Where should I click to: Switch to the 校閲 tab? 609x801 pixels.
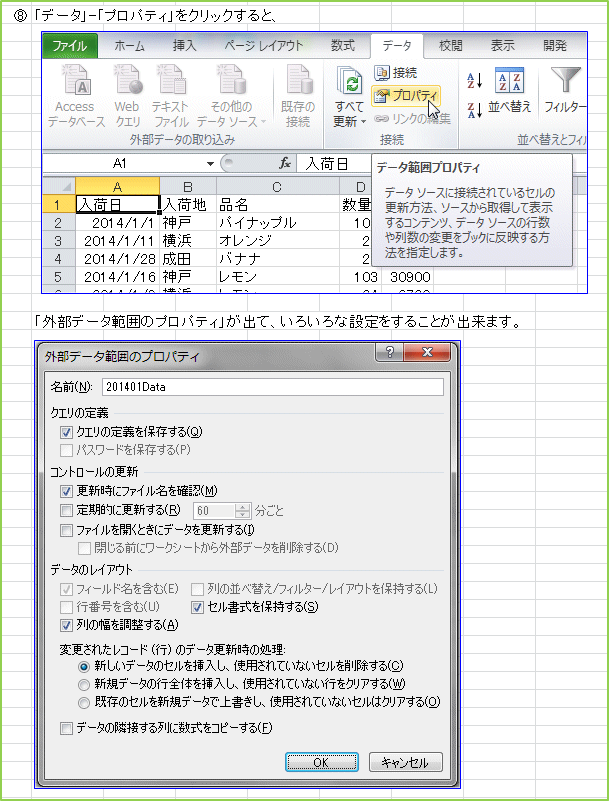(x=451, y=45)
